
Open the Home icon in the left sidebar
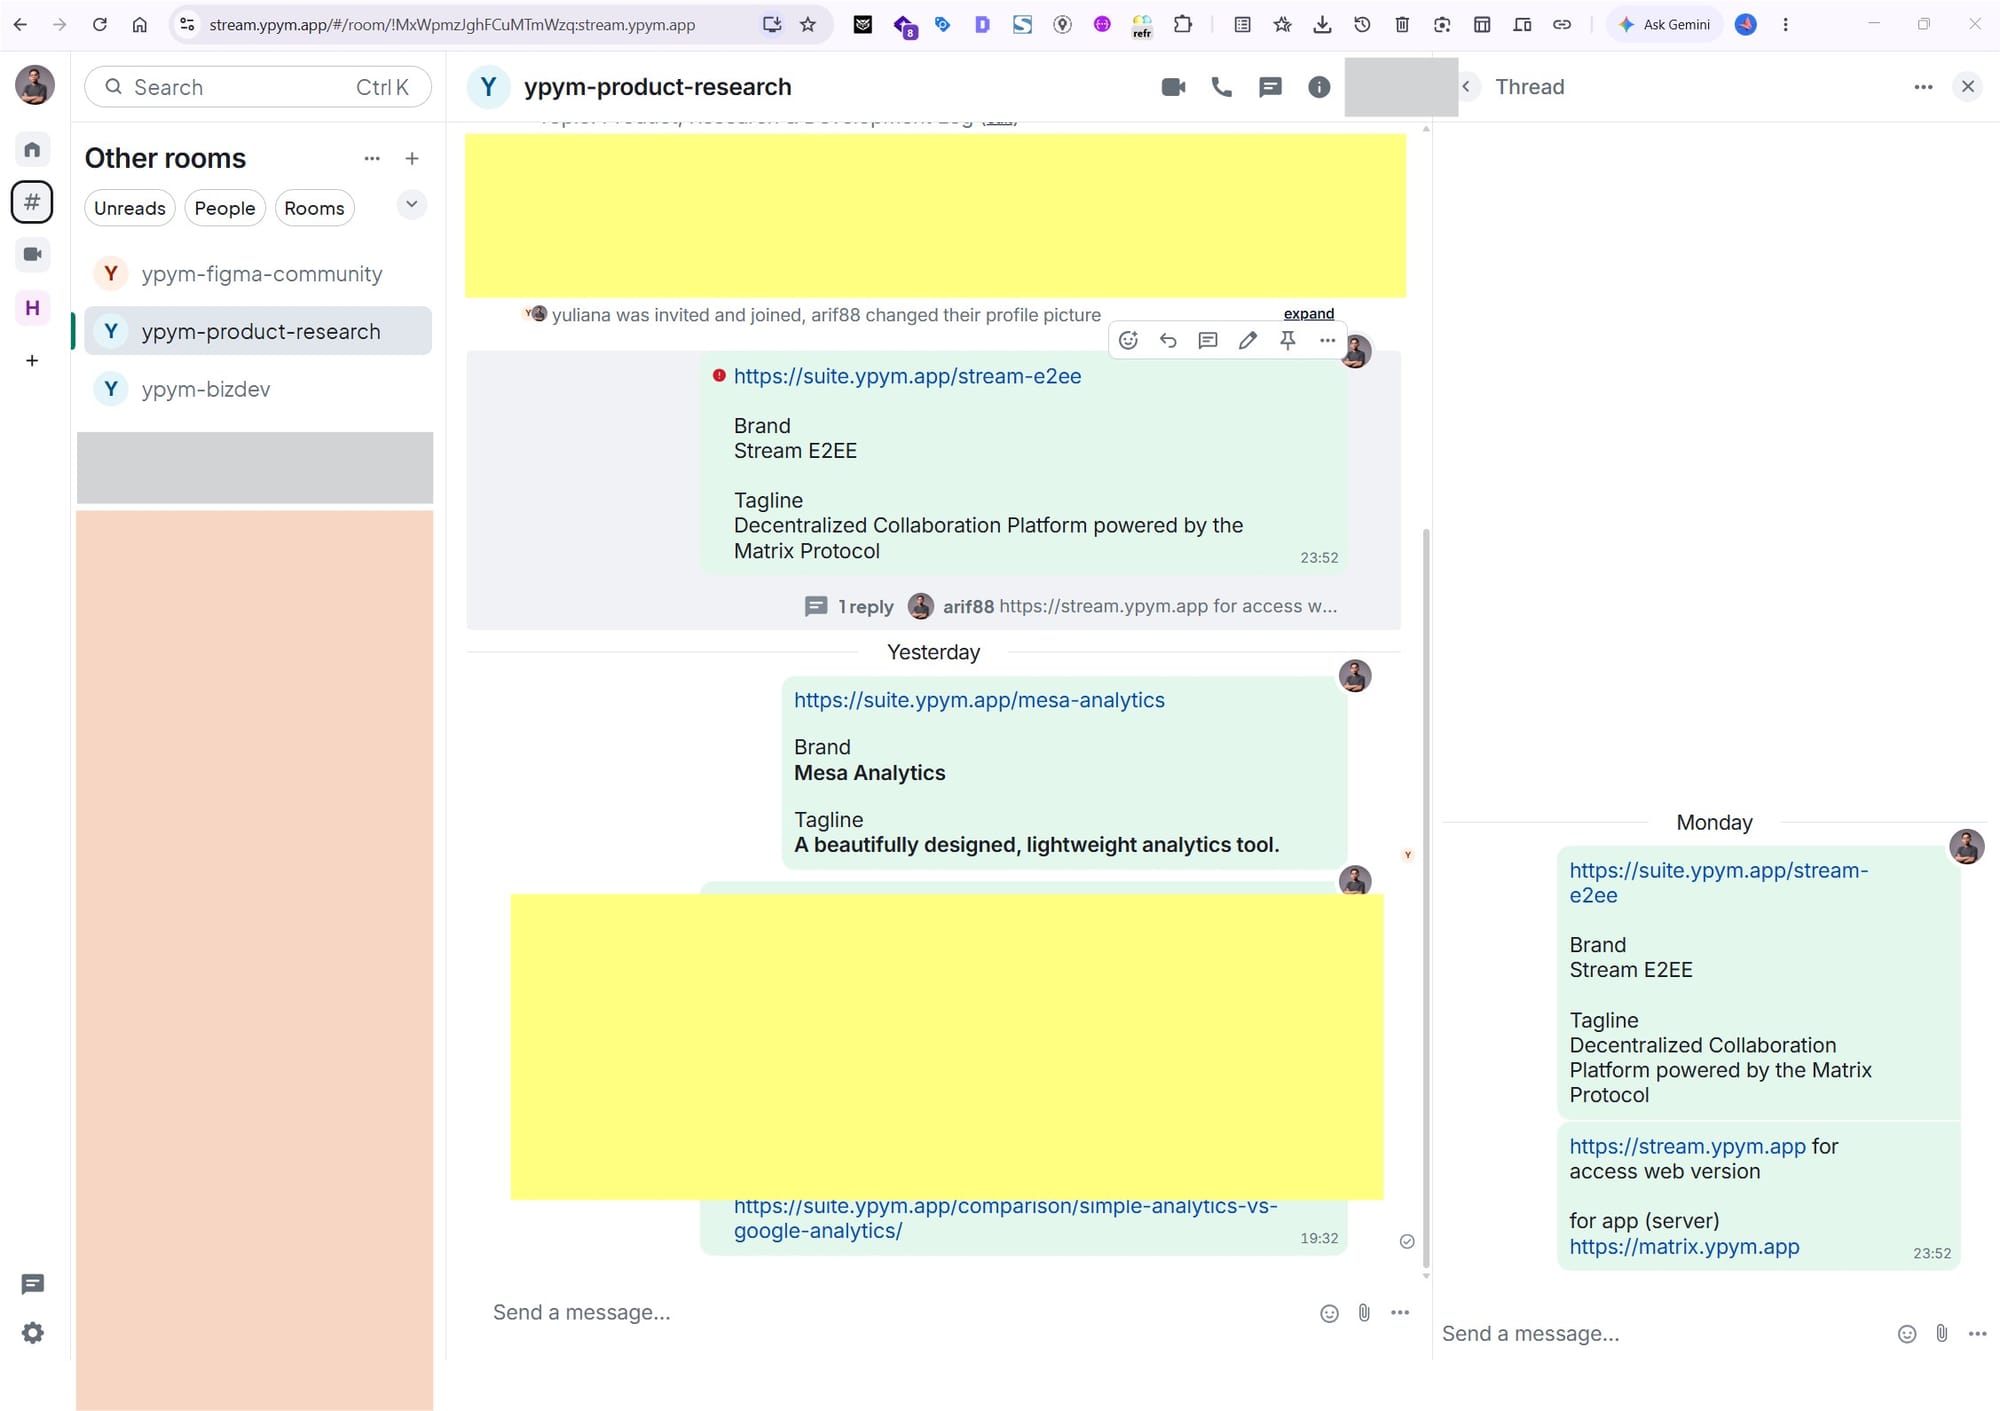[x=32, y=150]
